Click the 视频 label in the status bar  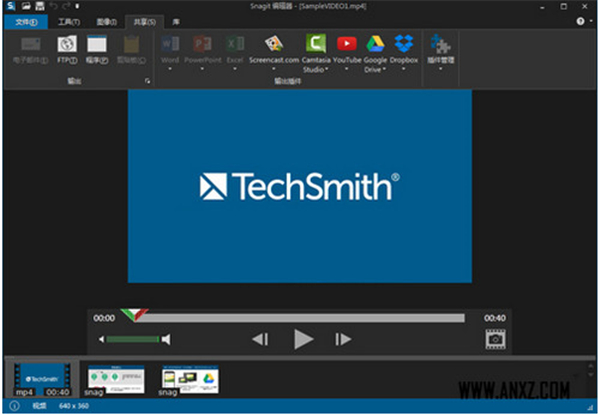click(39, 406)
